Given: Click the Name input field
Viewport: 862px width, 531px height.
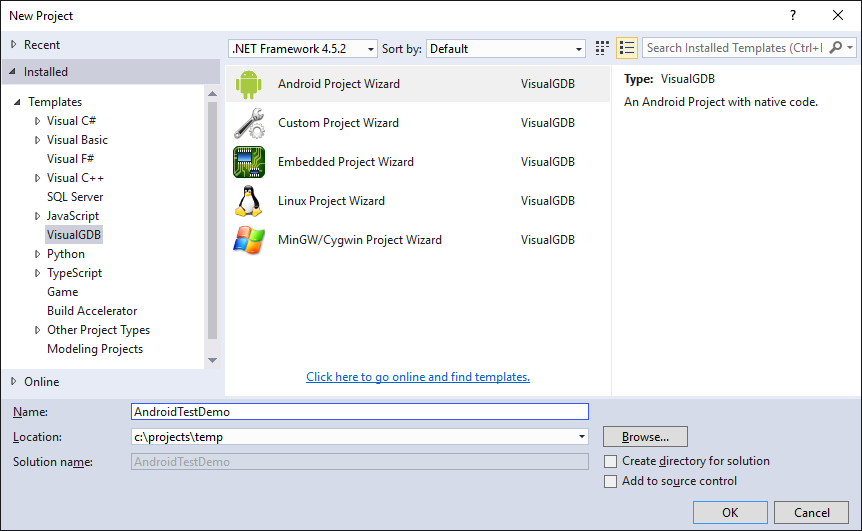Looking at the screenshot, I should tap(360, 412).
